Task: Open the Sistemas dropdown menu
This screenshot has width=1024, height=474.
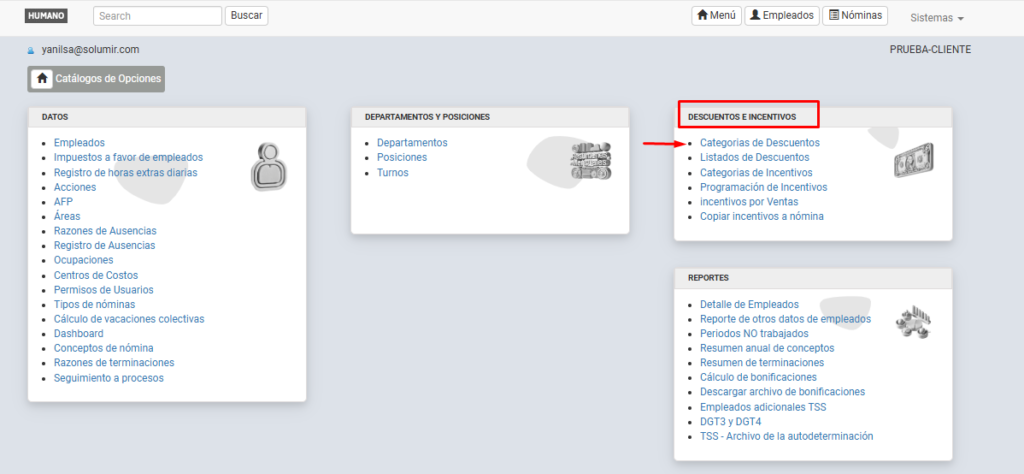Action: pos(936,18)
